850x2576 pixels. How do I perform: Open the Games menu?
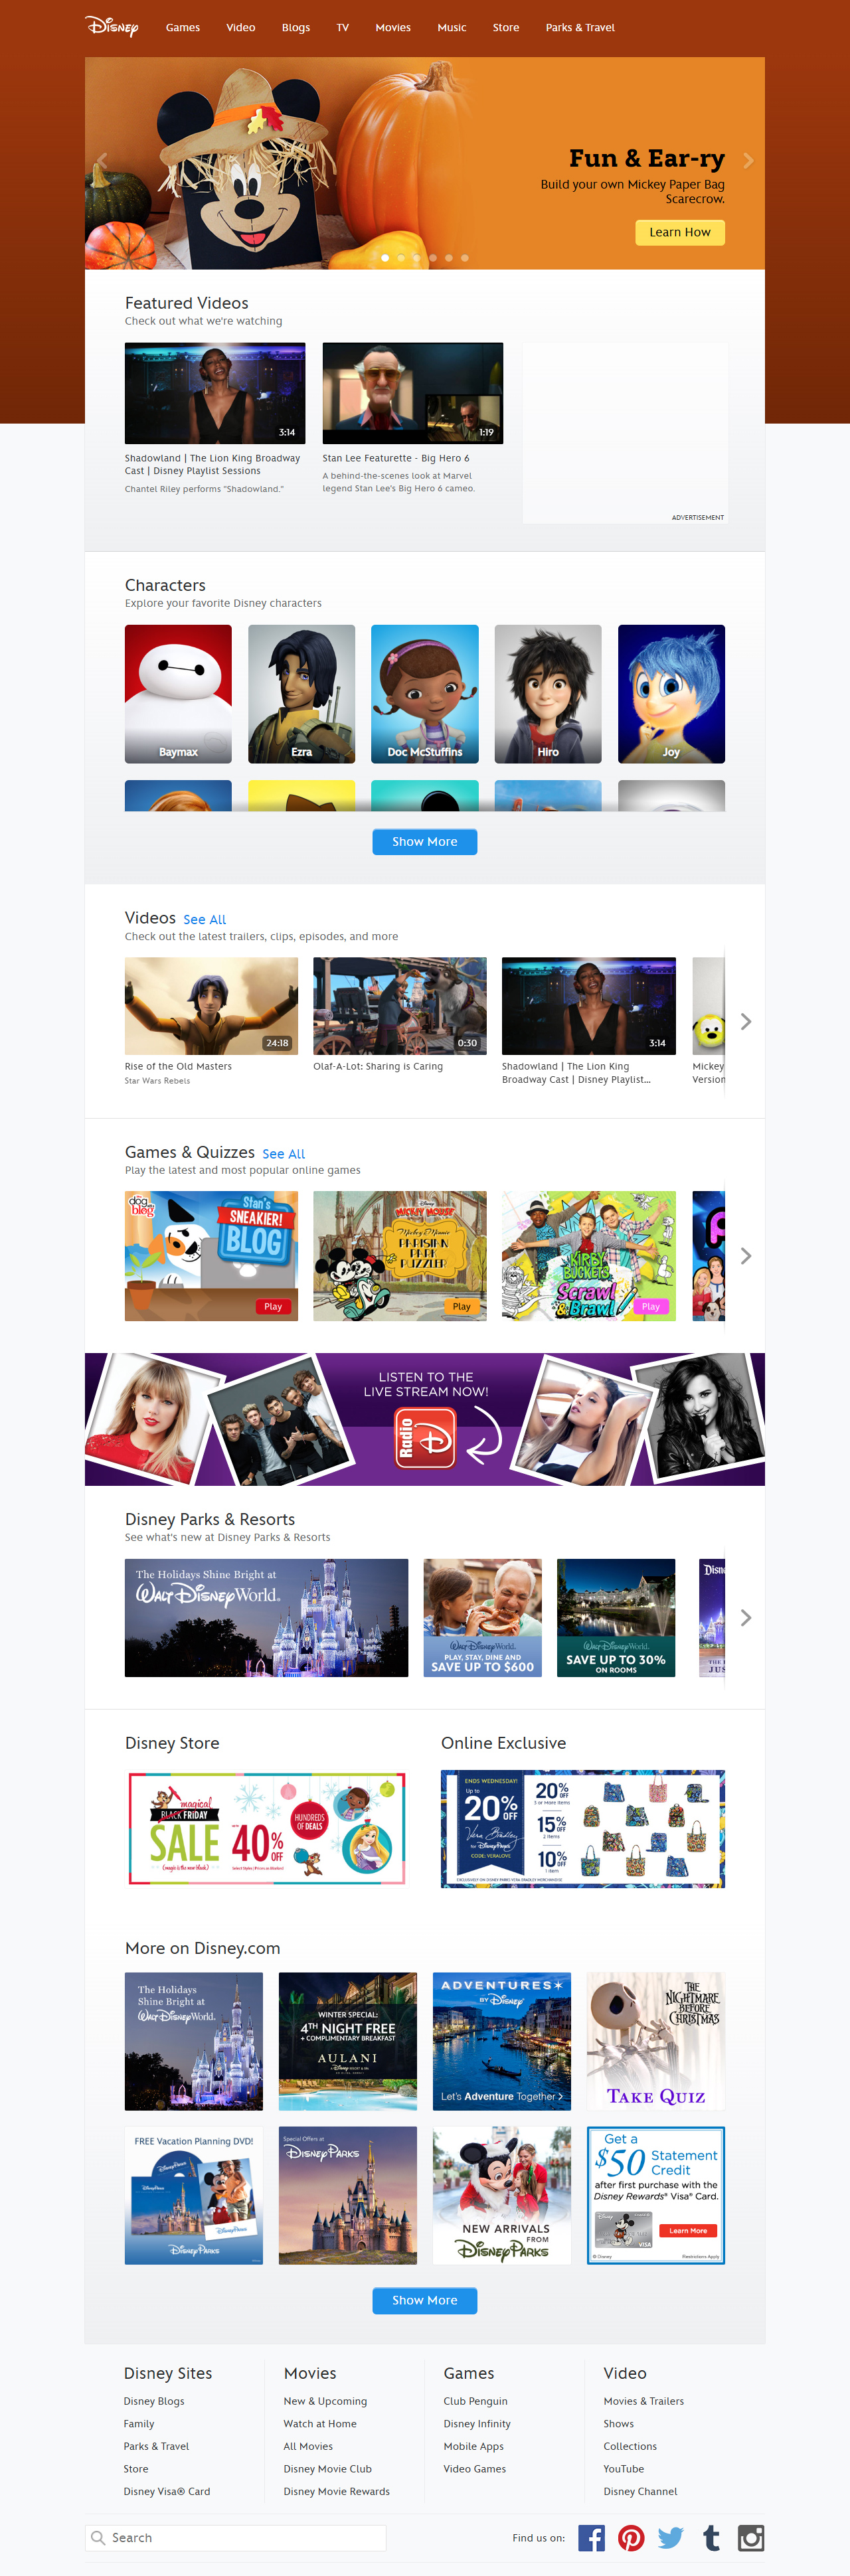[x=183, y=27]
